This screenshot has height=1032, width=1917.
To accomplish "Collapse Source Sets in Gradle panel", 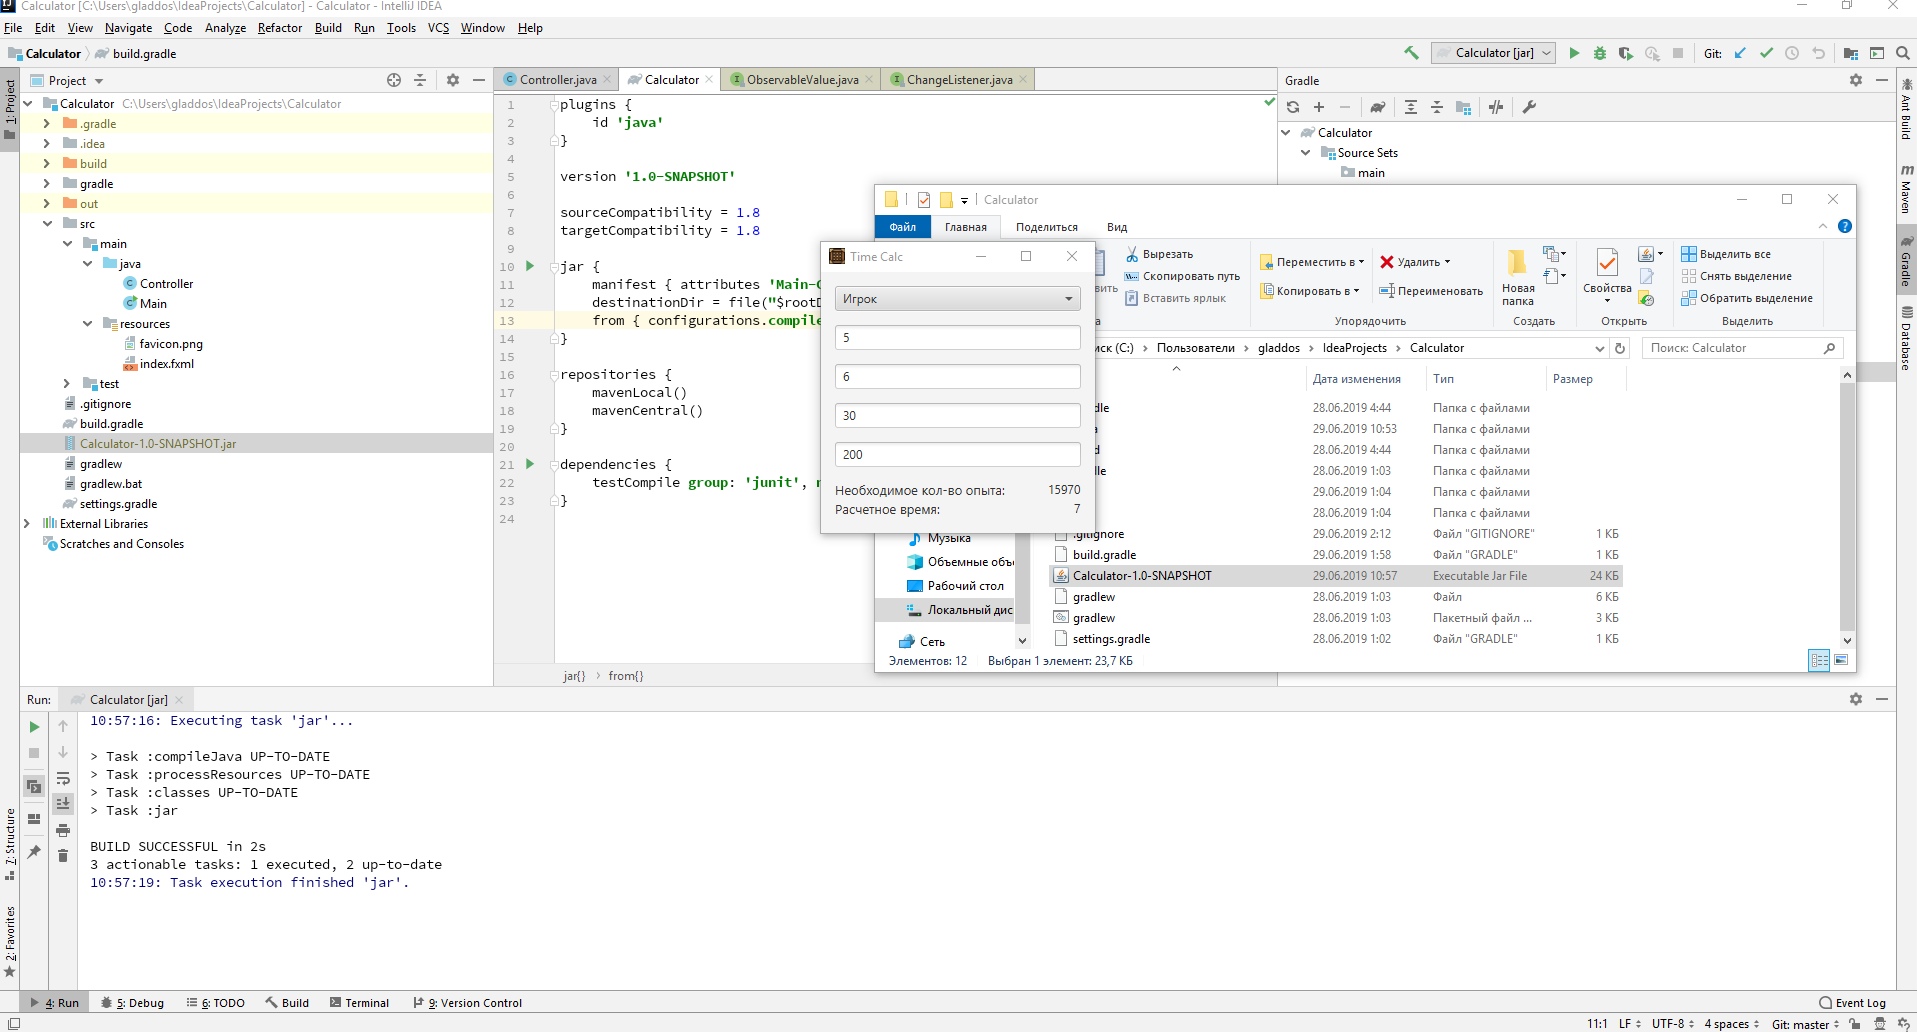I will 1306,153.
